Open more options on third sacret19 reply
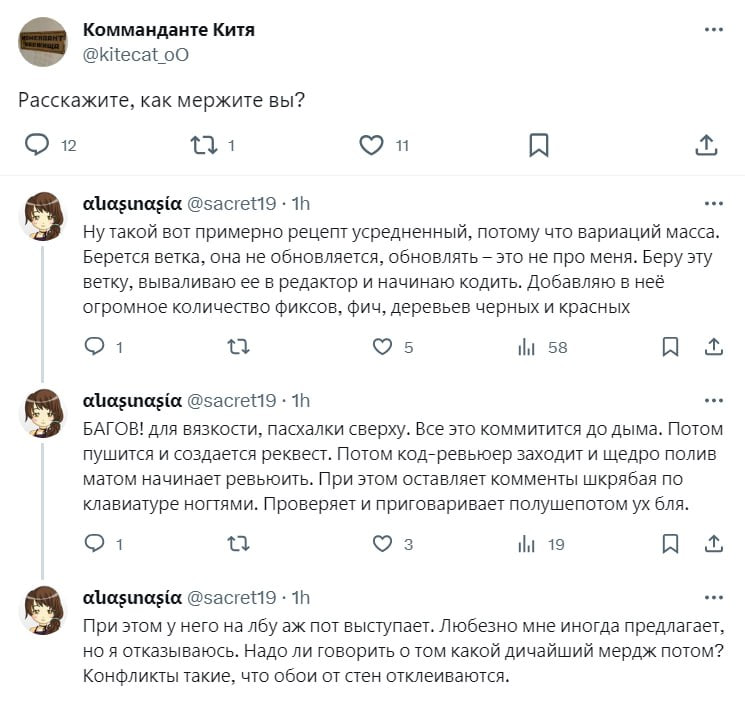This screenshot has height=726, width=745. [713, 598]
